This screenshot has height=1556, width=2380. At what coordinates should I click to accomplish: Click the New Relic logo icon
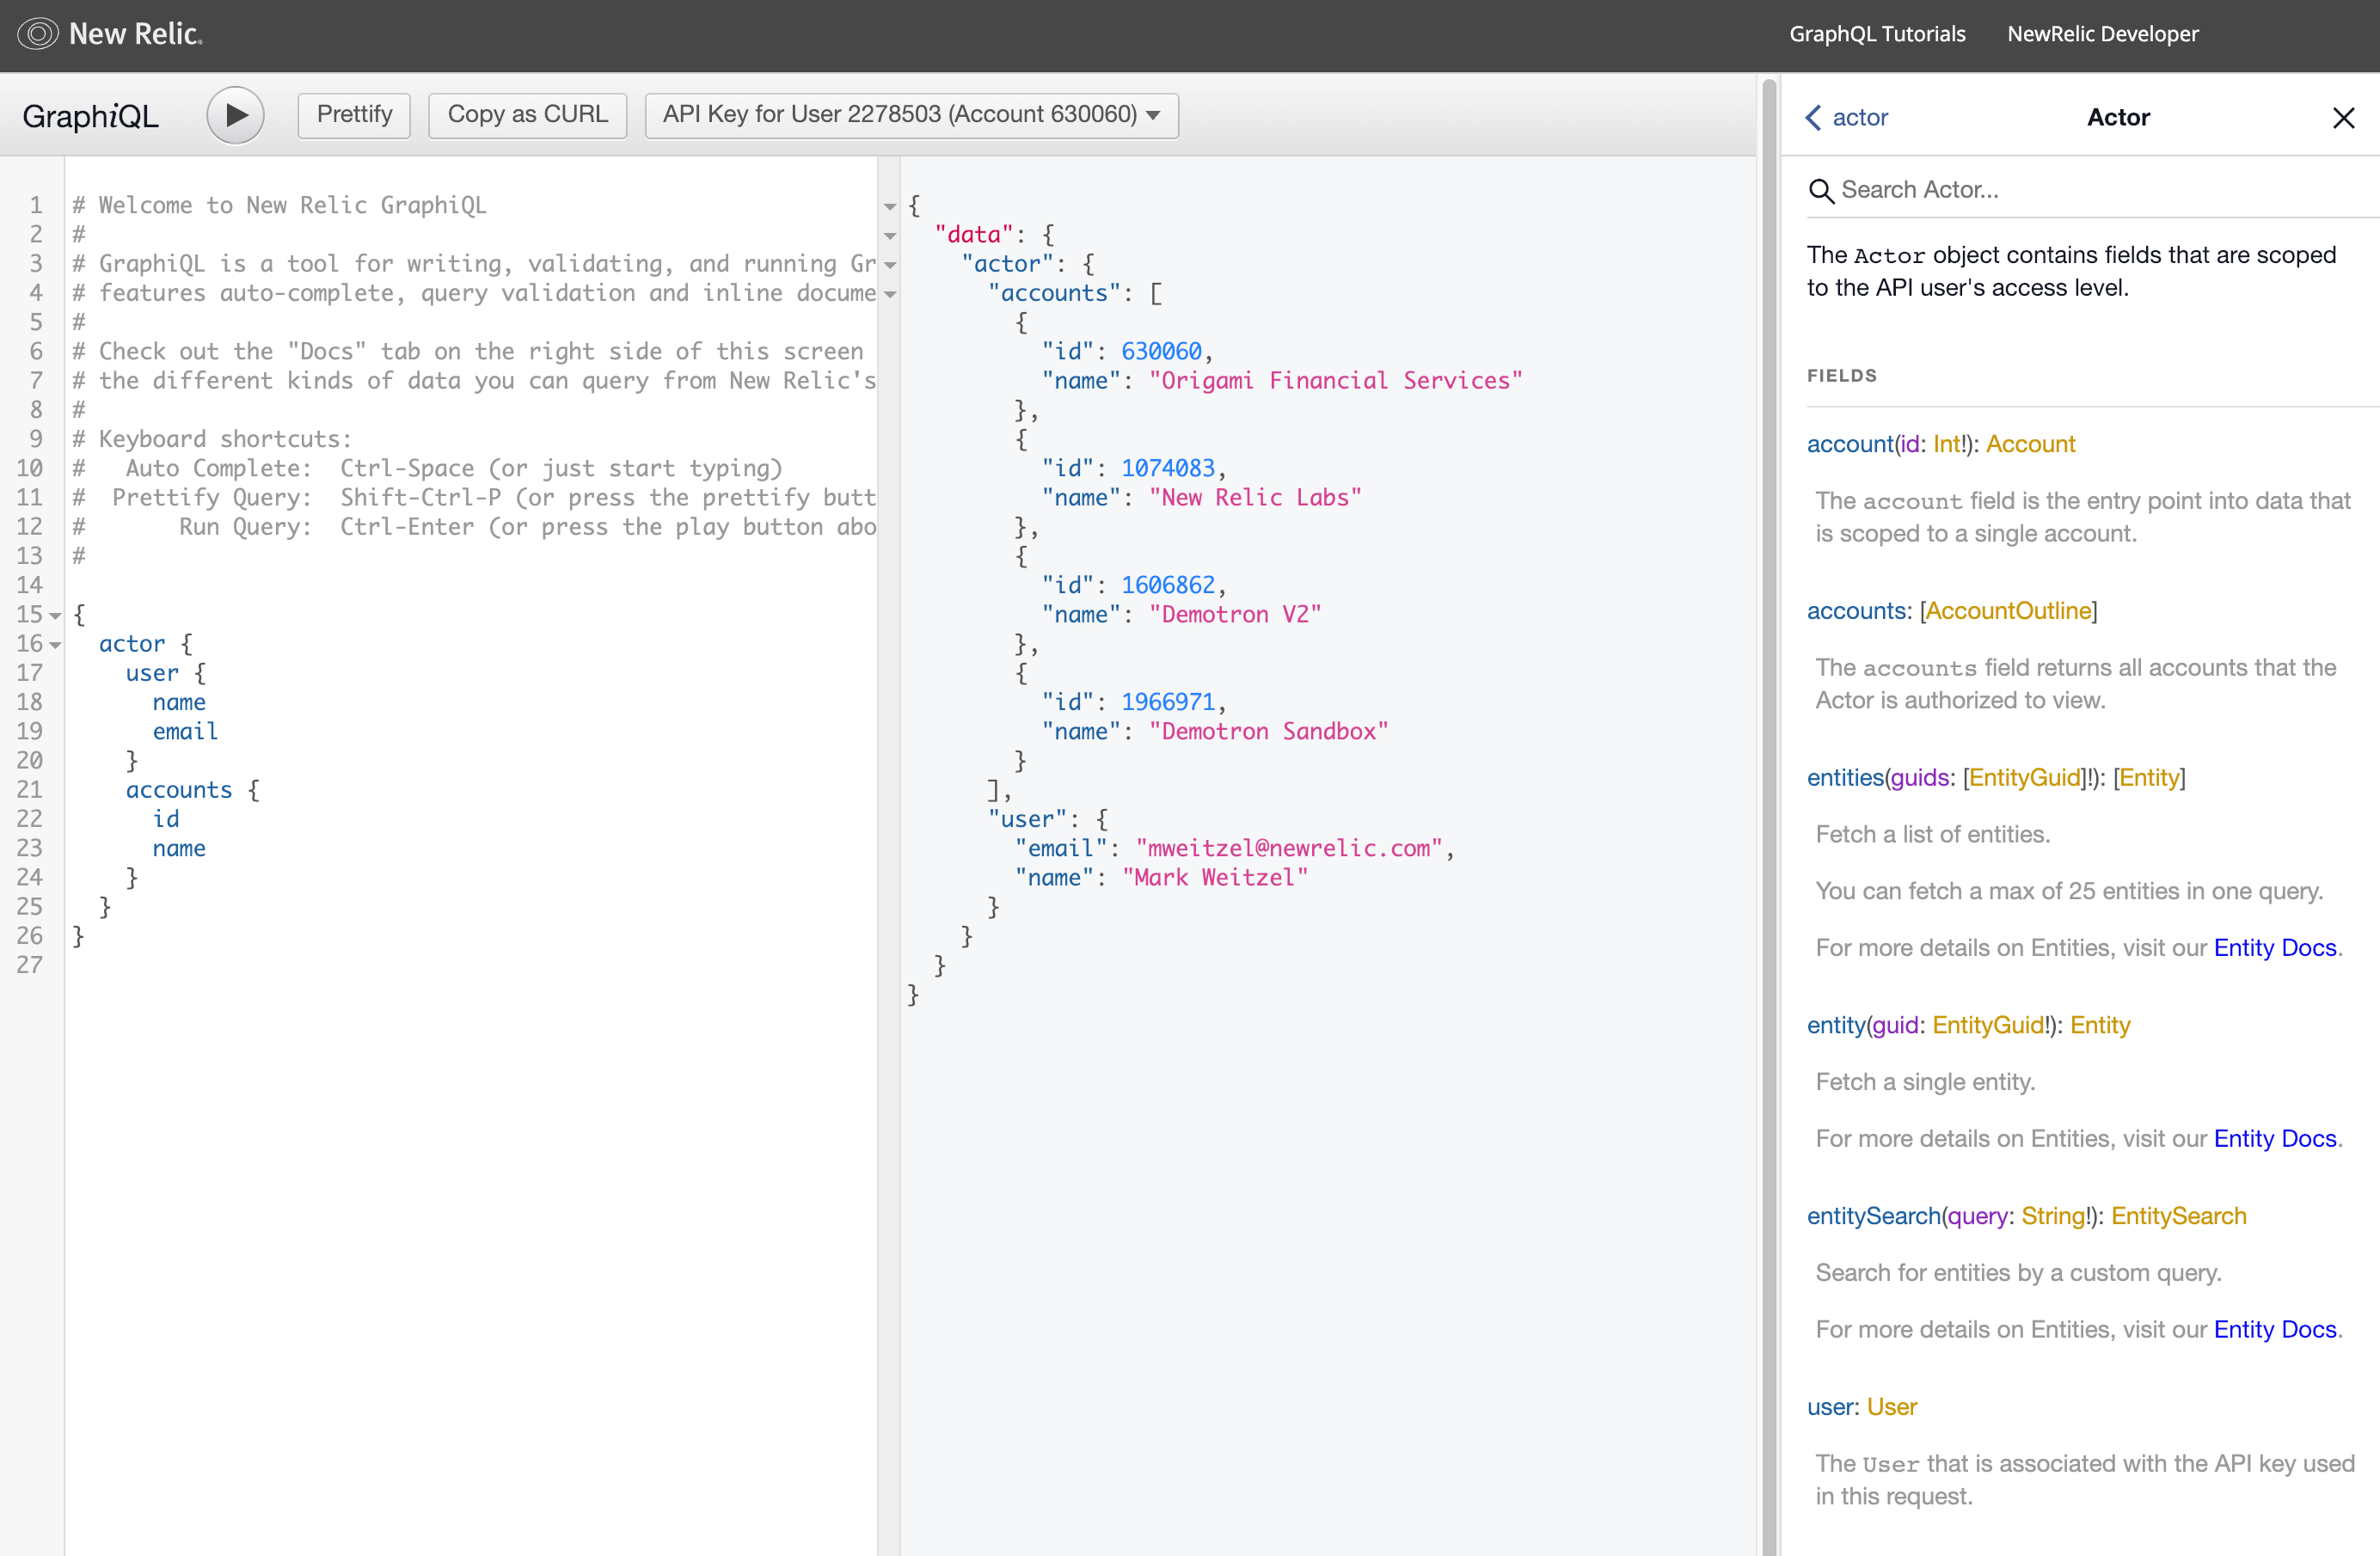(38, 34)
